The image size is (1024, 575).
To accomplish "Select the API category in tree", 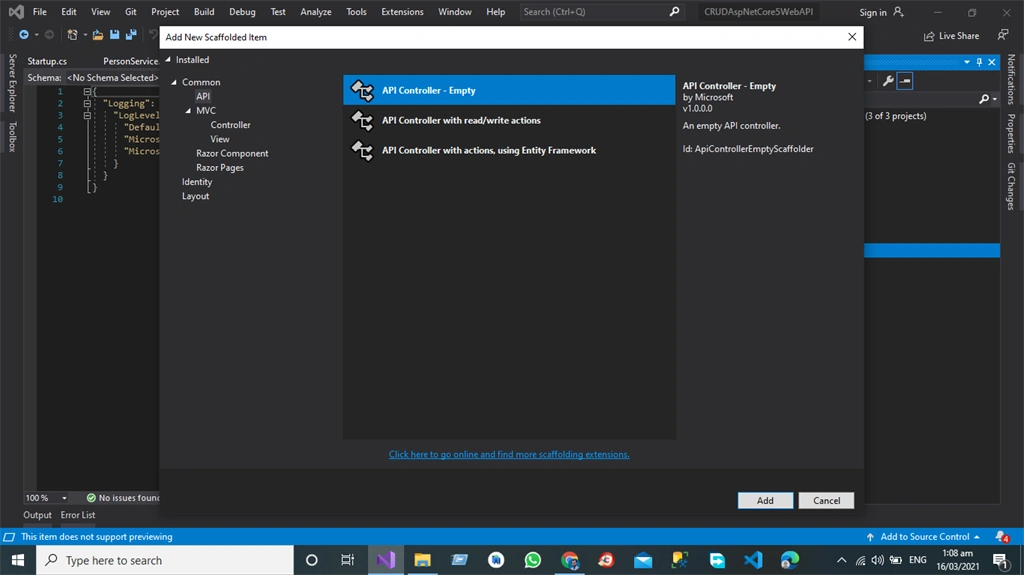I will pyautogui.click(x=203, y=96).
